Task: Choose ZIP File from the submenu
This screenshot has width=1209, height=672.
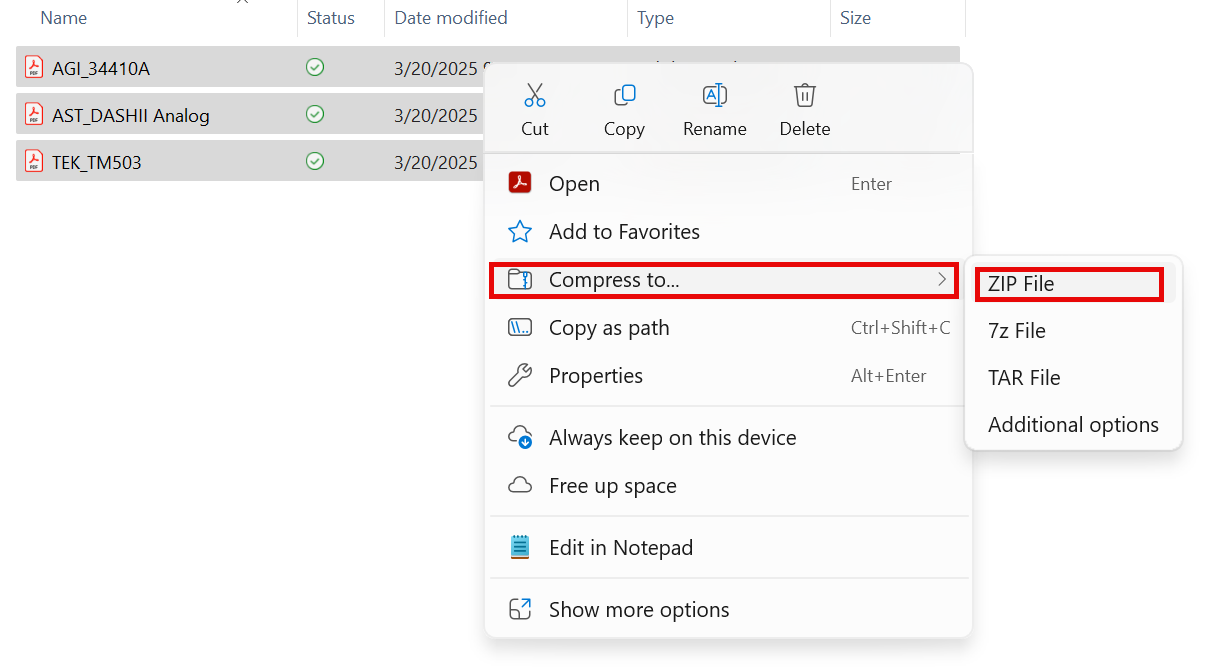Action: click(1021, 284)
